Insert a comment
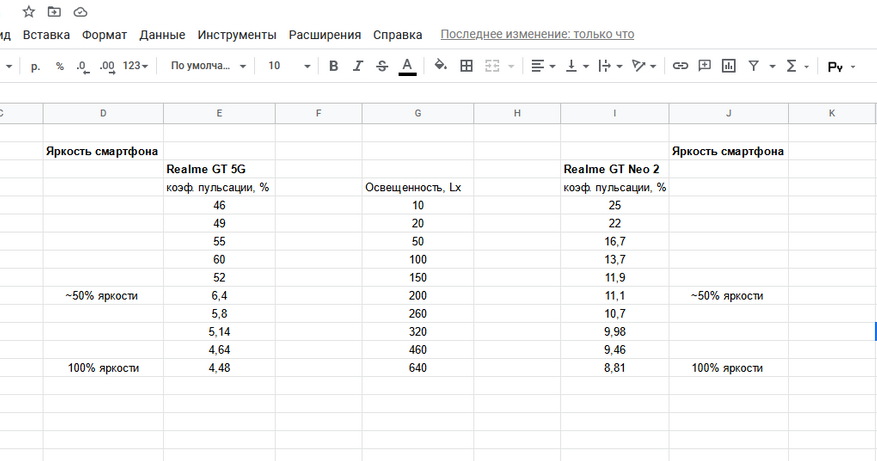Viewport: 877px width, 461px height. point(704,66)
